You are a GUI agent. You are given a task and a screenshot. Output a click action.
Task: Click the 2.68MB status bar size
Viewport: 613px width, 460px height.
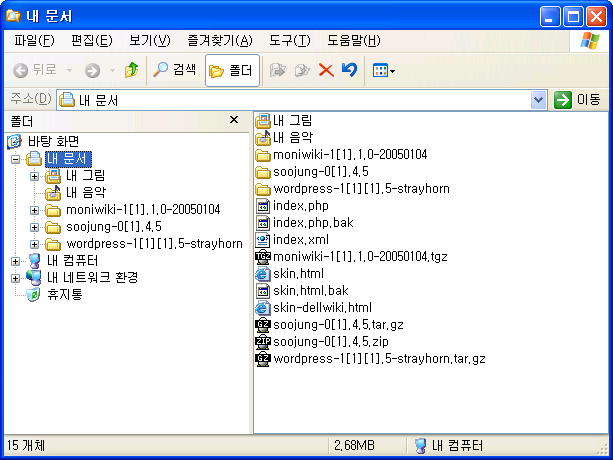click(x=354, y=445)
